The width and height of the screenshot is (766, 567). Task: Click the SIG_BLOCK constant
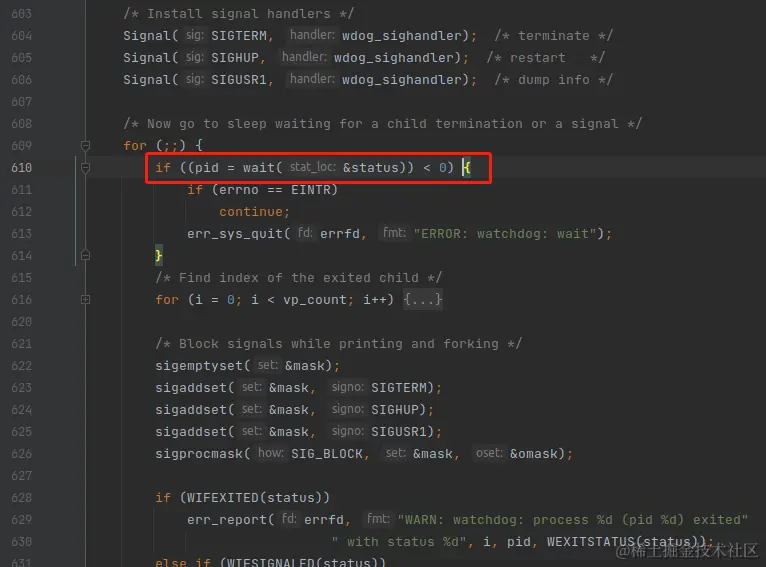[327, 454]
